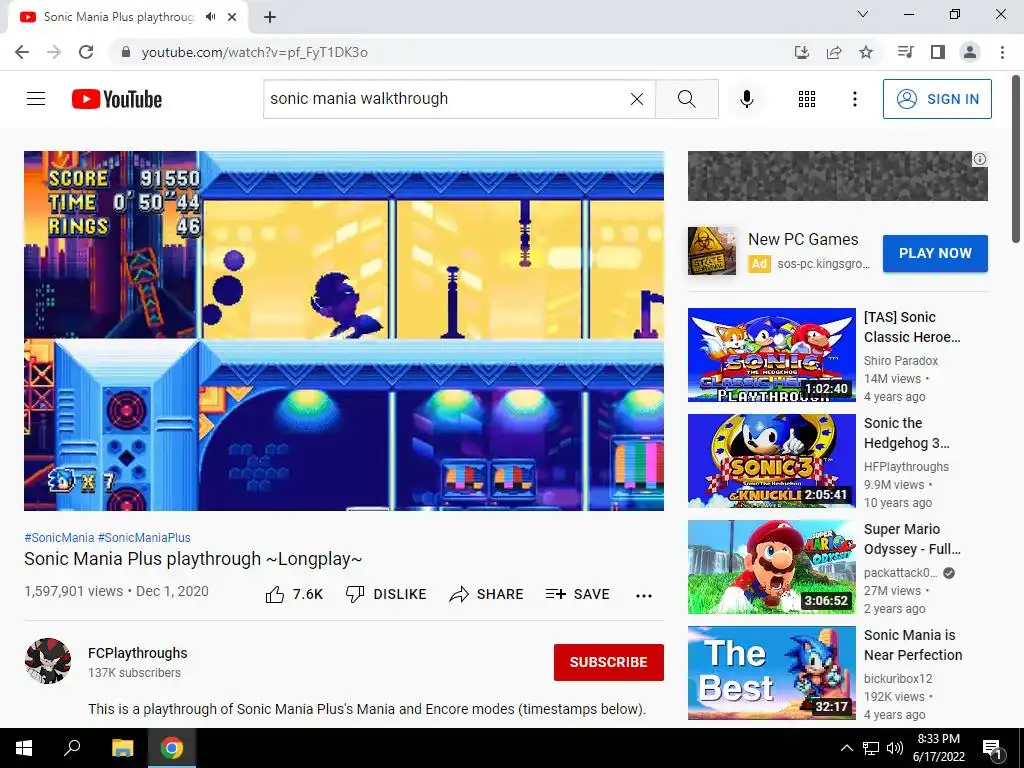Screen dimensions: 1024x768
Task: SAVE video to a playlist
Action: click(x=577, y=594)
